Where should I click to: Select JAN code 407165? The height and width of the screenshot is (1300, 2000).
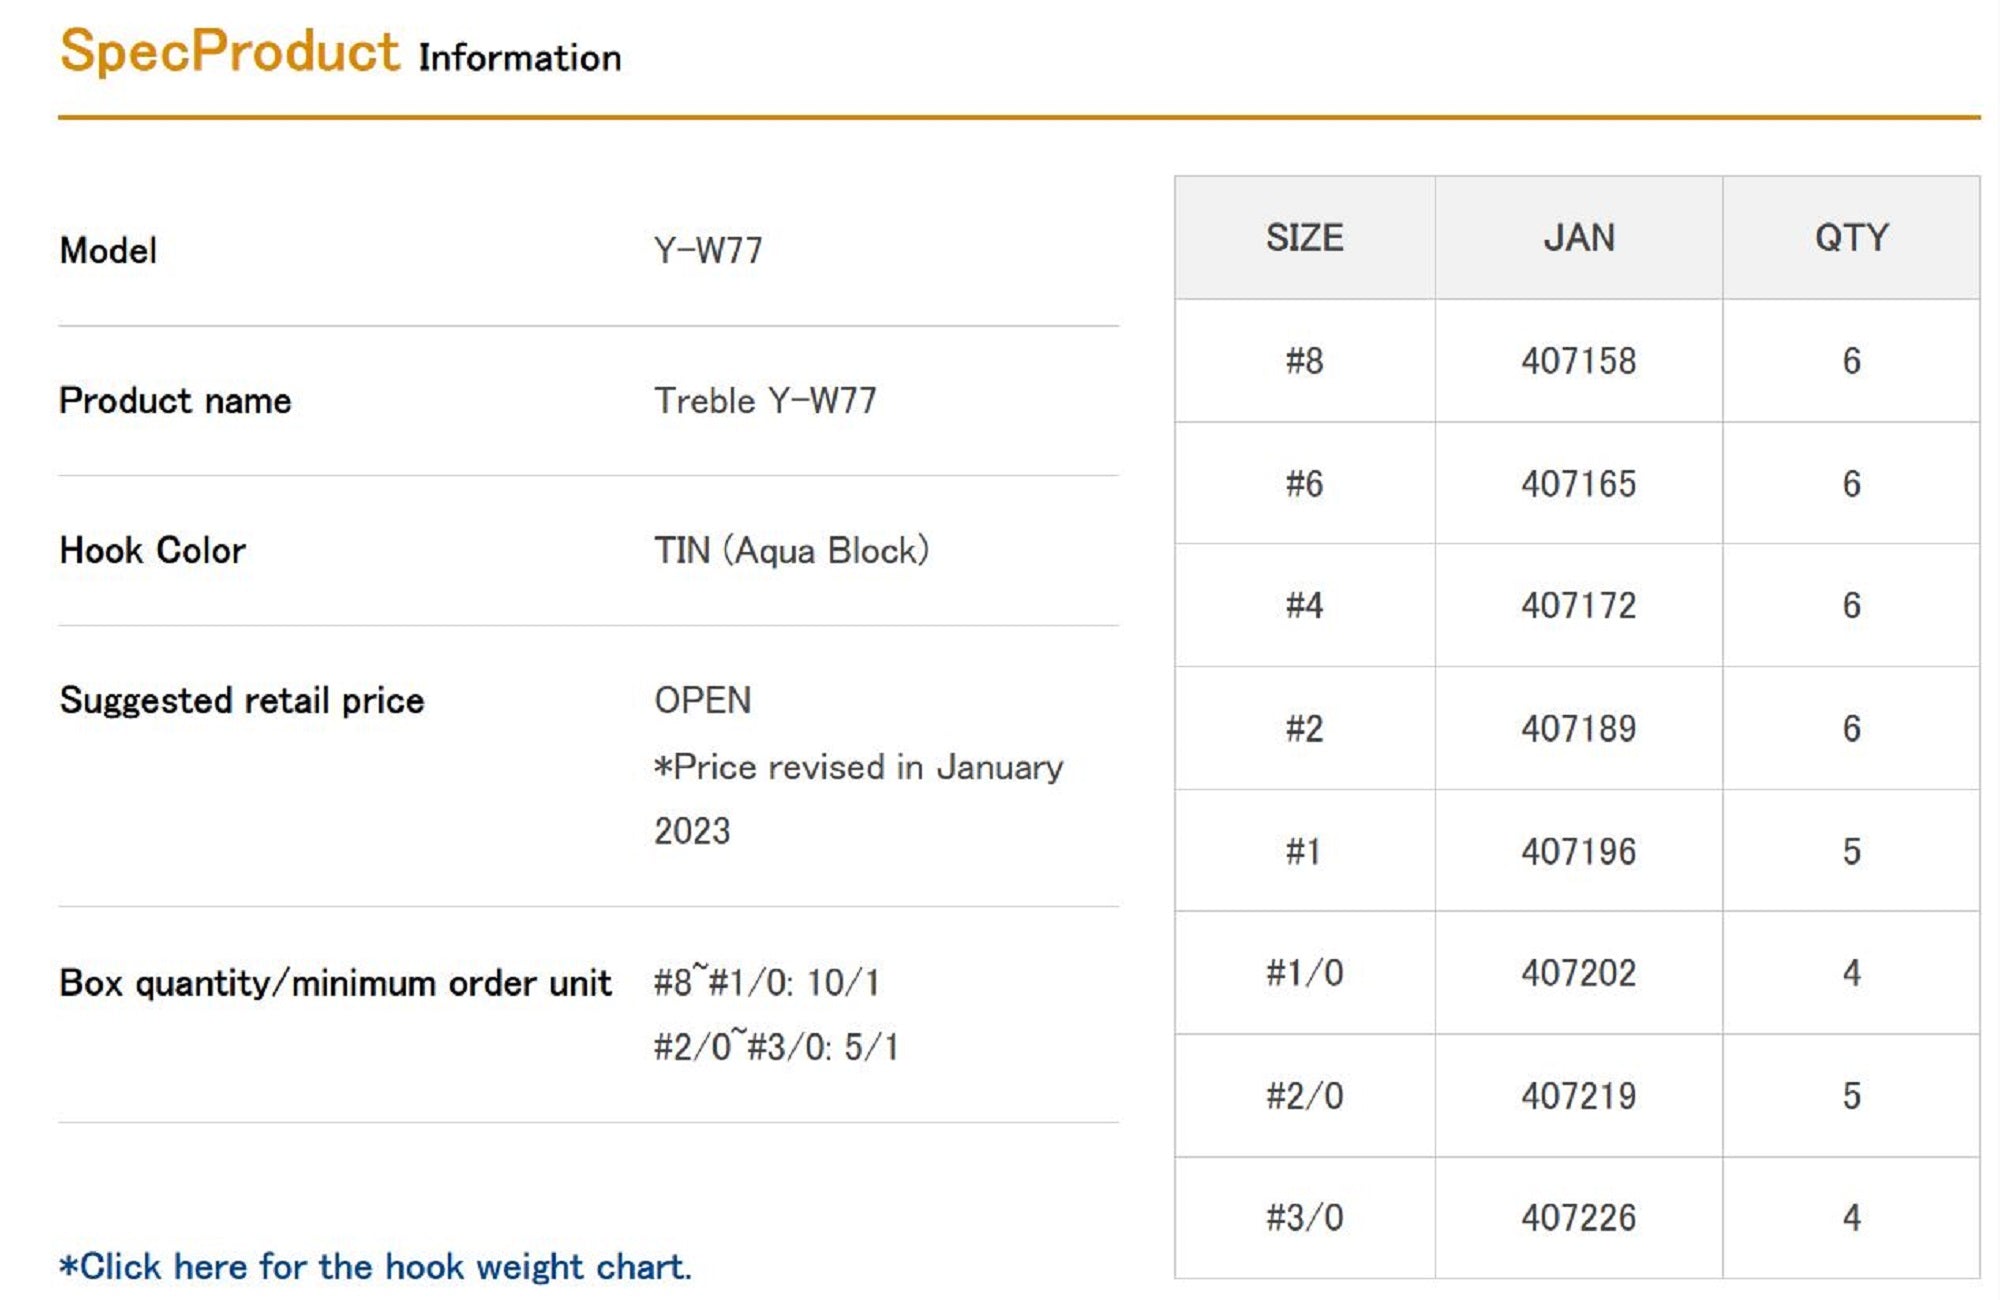coord(1578,484)
